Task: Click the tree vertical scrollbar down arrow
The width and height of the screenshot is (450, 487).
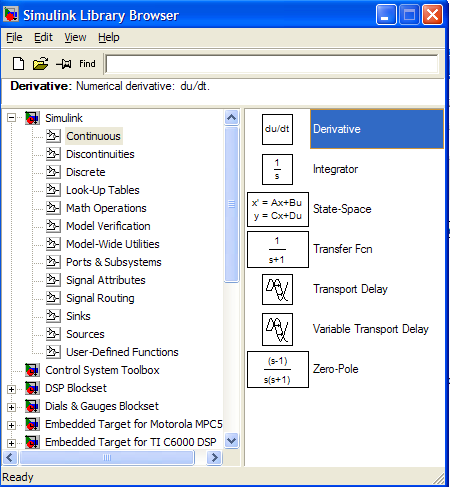Action: click(232, 441)
